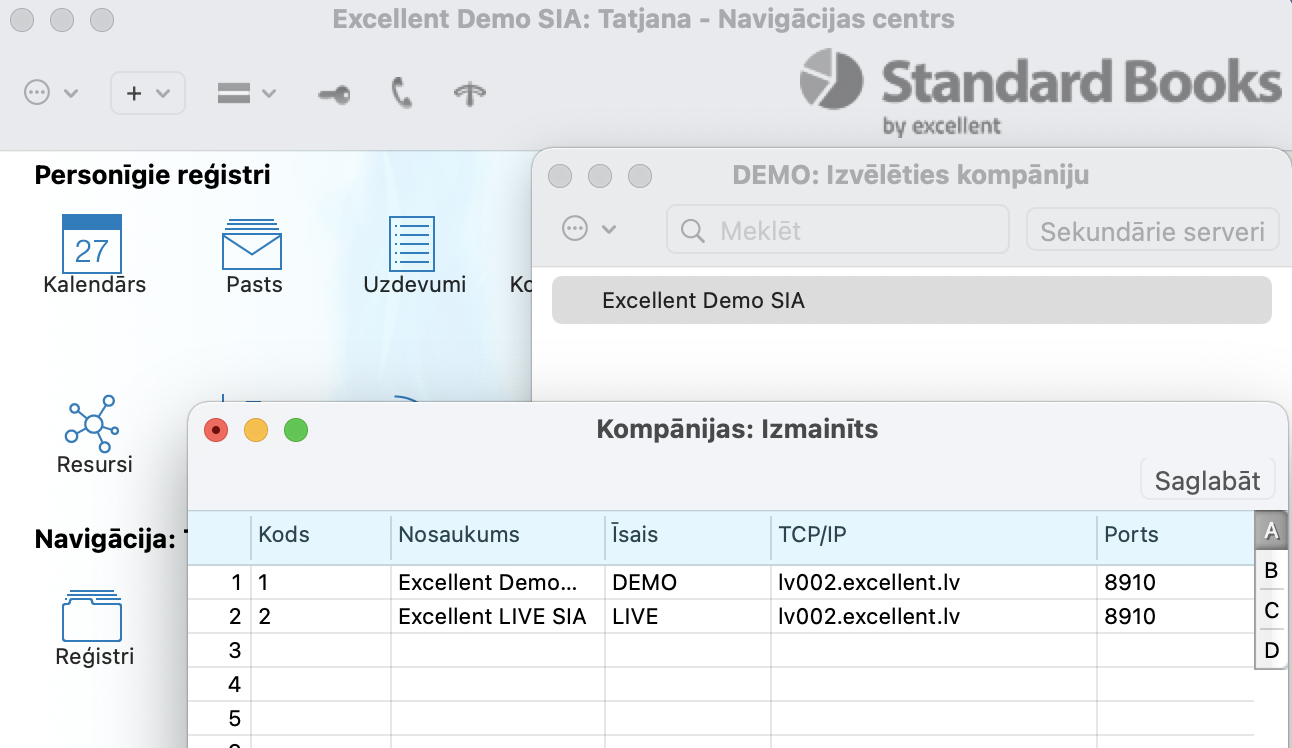
Task: Switch to tab C in Kompānijas window
Action: coord(1271,610)
